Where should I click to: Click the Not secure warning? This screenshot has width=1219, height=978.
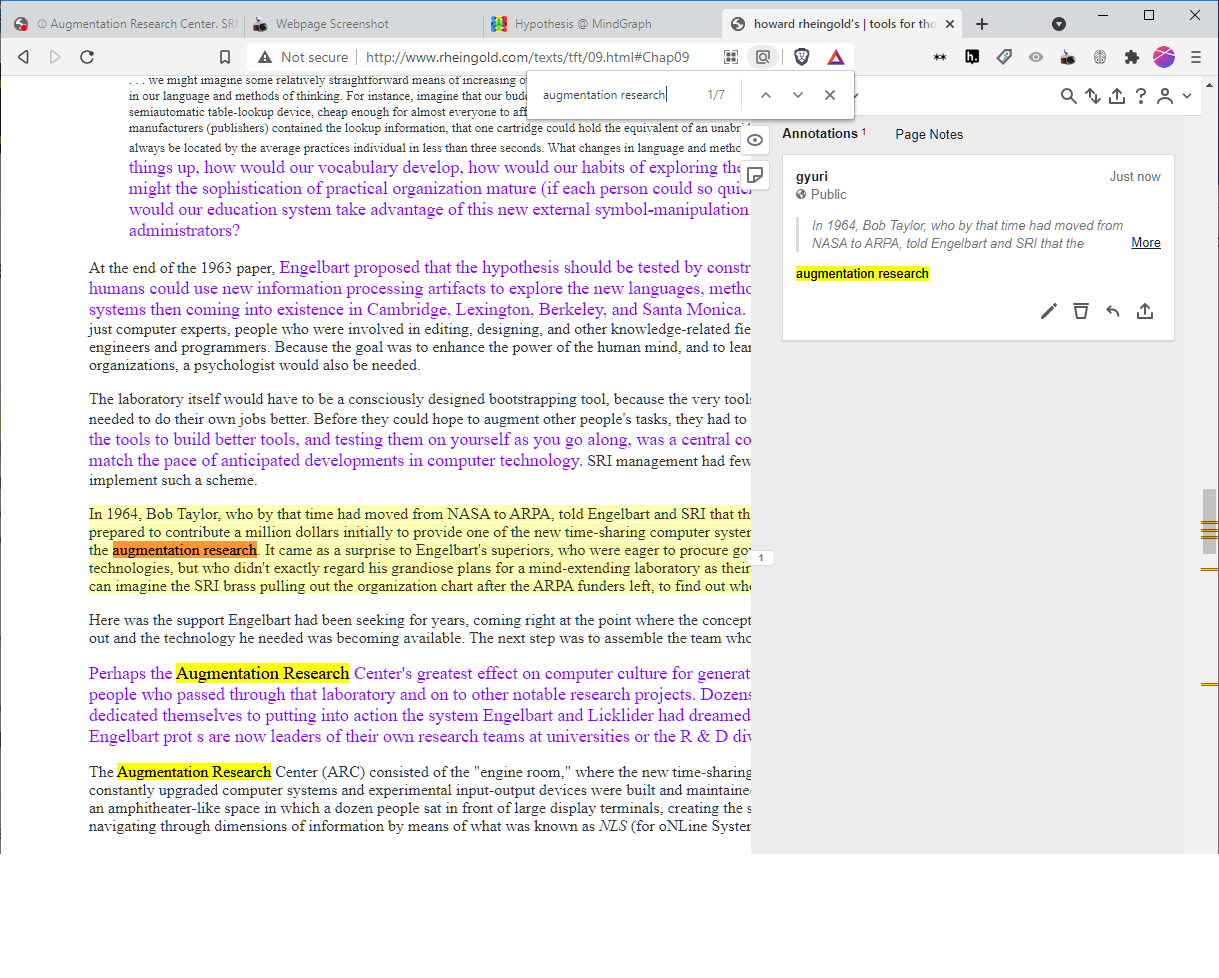(304, 57)
